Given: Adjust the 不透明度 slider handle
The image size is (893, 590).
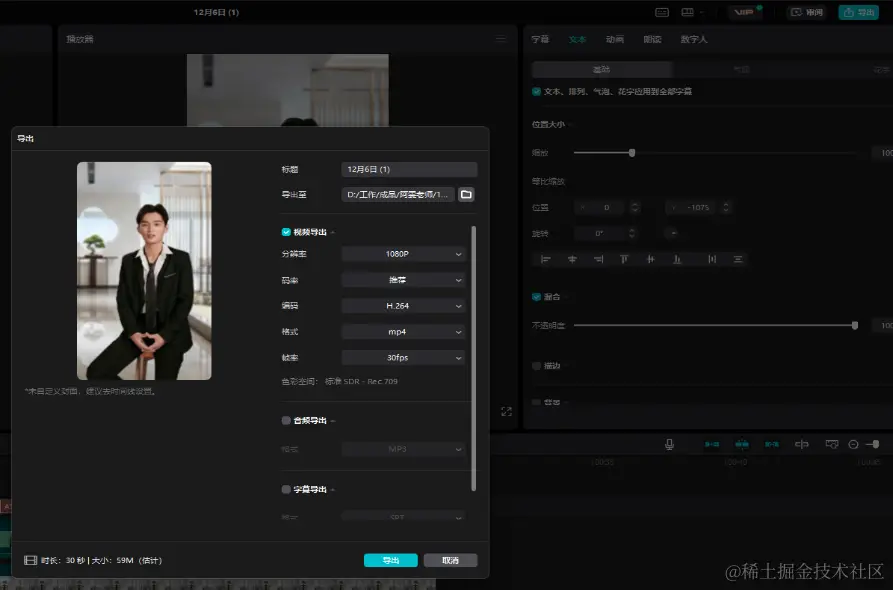Looking at the screenshot, I should (x=855, y=325).
